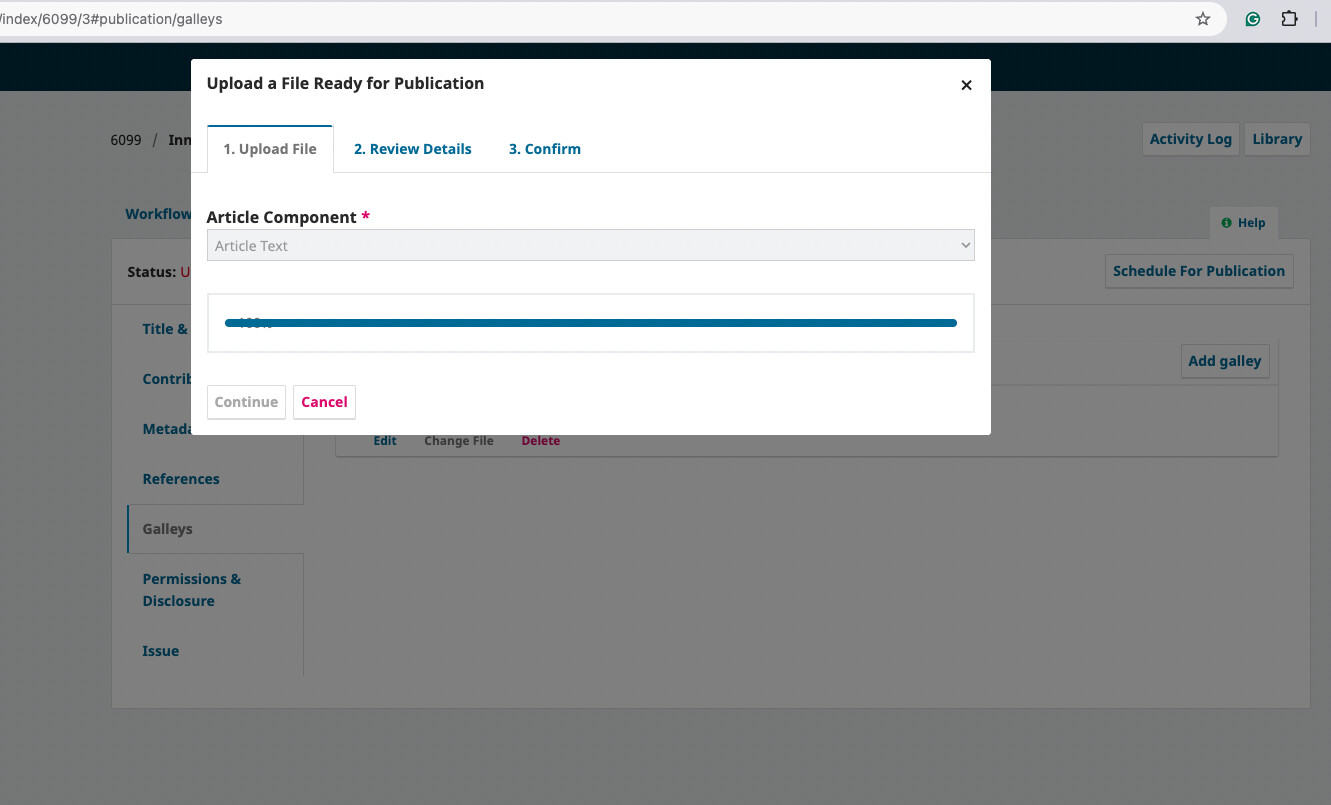Open the Activity Log
Image resolution: width=1331 pixels, height=805 pixels.
point(1190,139)
